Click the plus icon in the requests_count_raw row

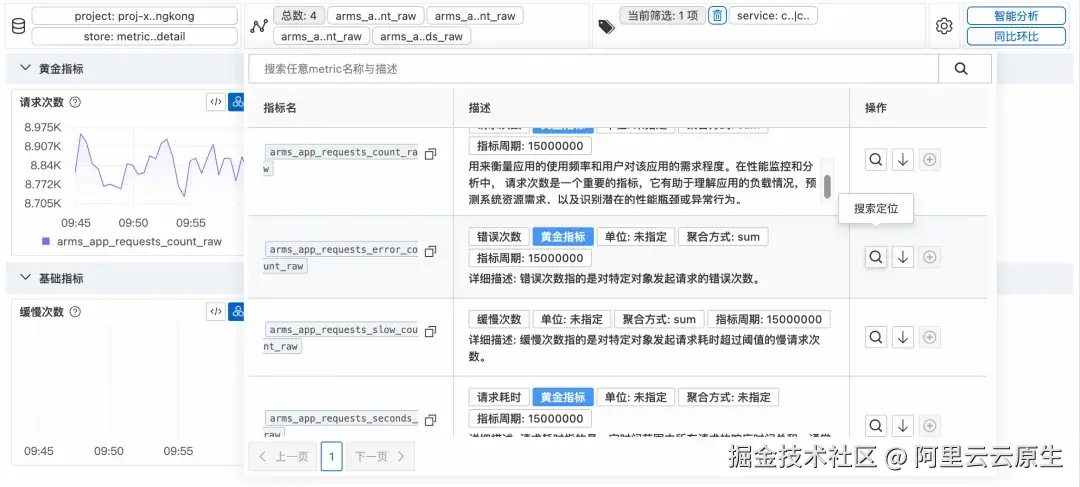[930, 160]
